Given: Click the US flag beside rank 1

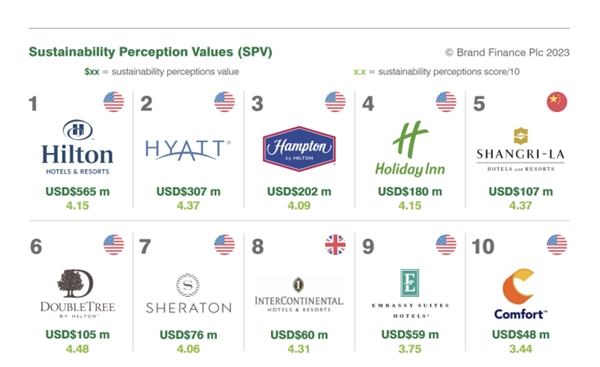Looking at the screenshot, I should point(114,102).
